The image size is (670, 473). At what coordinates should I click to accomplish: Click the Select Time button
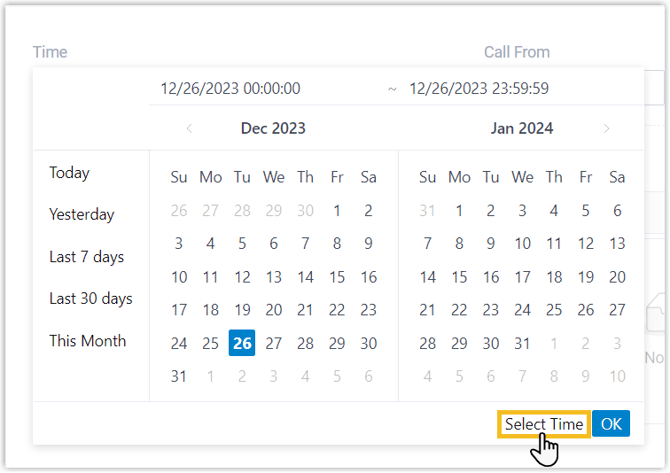[543, 424]
